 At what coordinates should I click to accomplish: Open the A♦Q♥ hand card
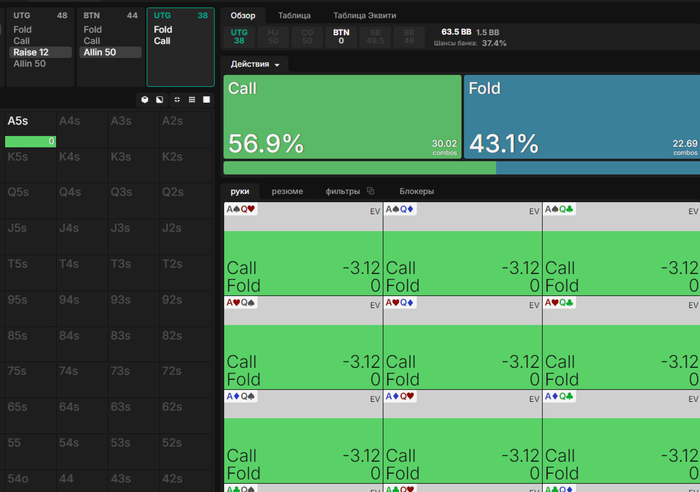coord(462,437)
